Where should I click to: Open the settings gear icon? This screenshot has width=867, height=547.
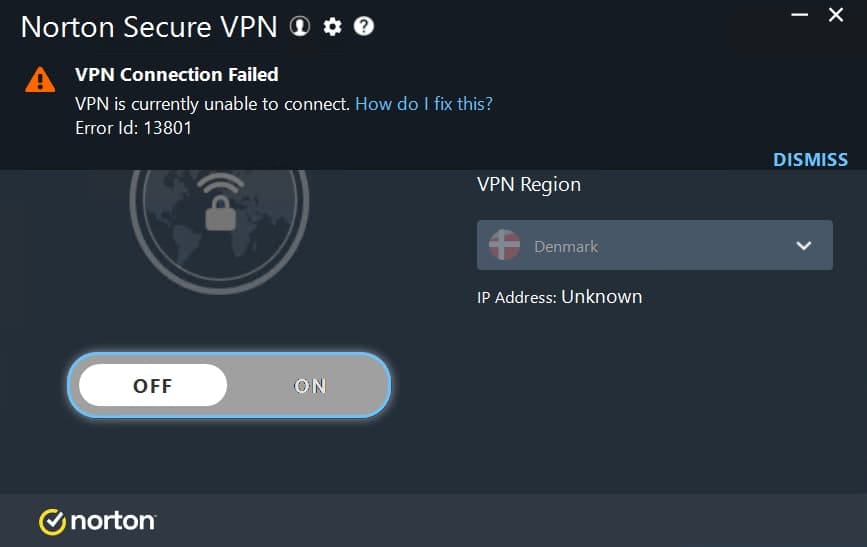pos(332,27)
